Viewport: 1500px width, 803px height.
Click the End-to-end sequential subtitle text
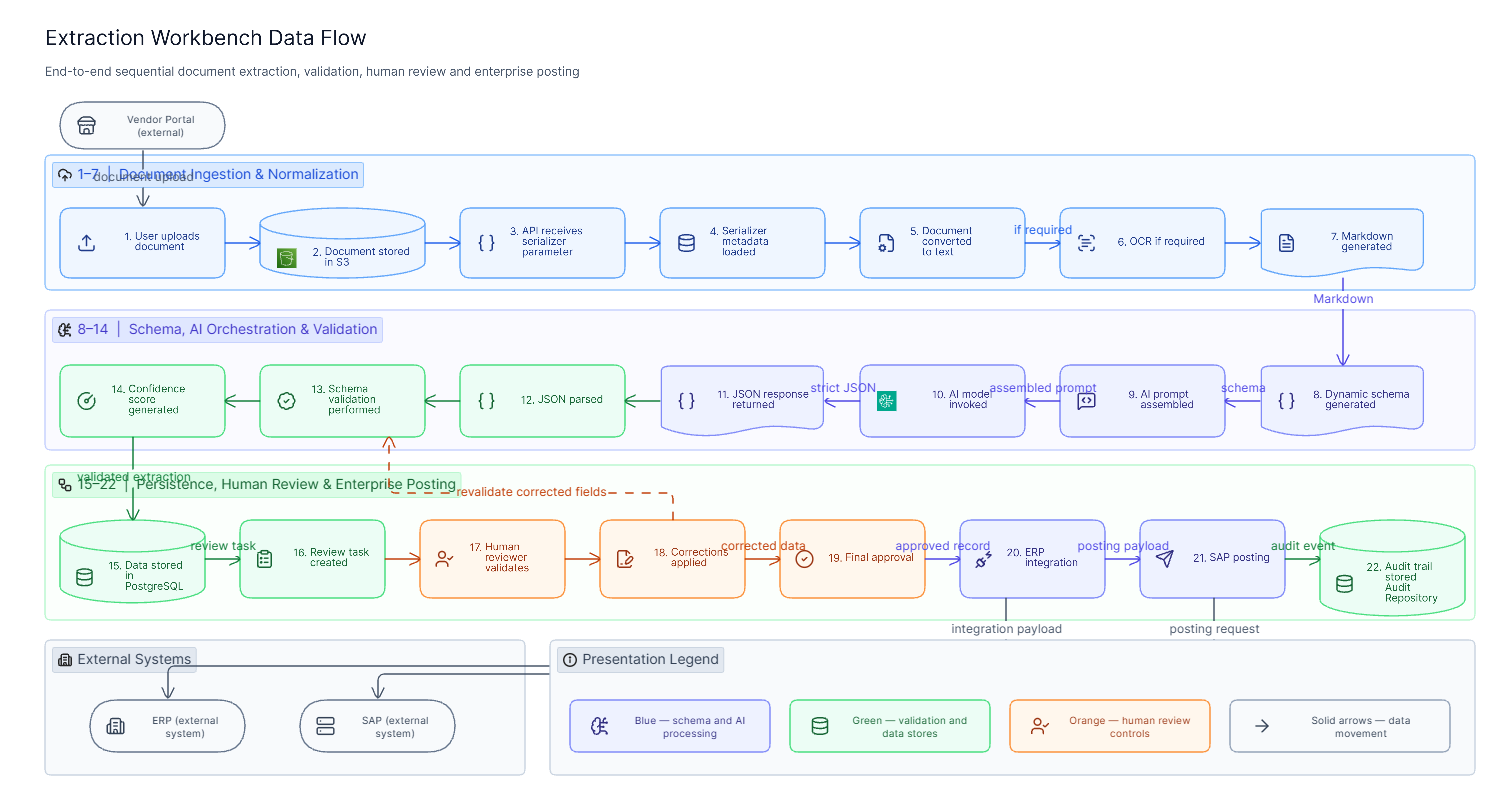click(x=312, y=72)
